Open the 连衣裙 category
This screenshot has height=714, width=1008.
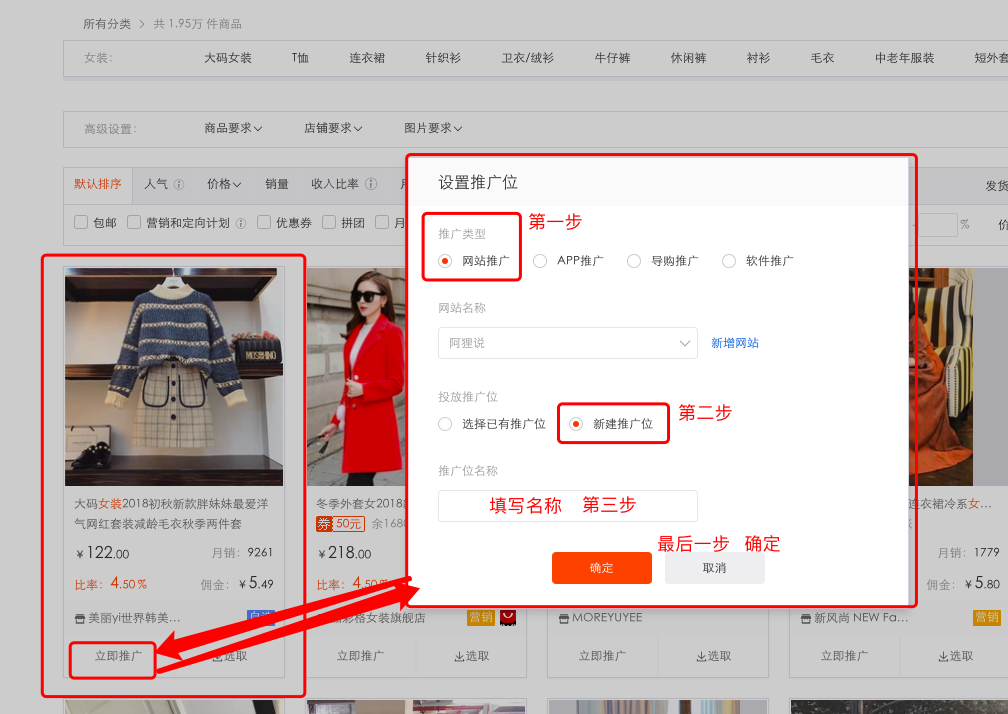coord(367,59)
